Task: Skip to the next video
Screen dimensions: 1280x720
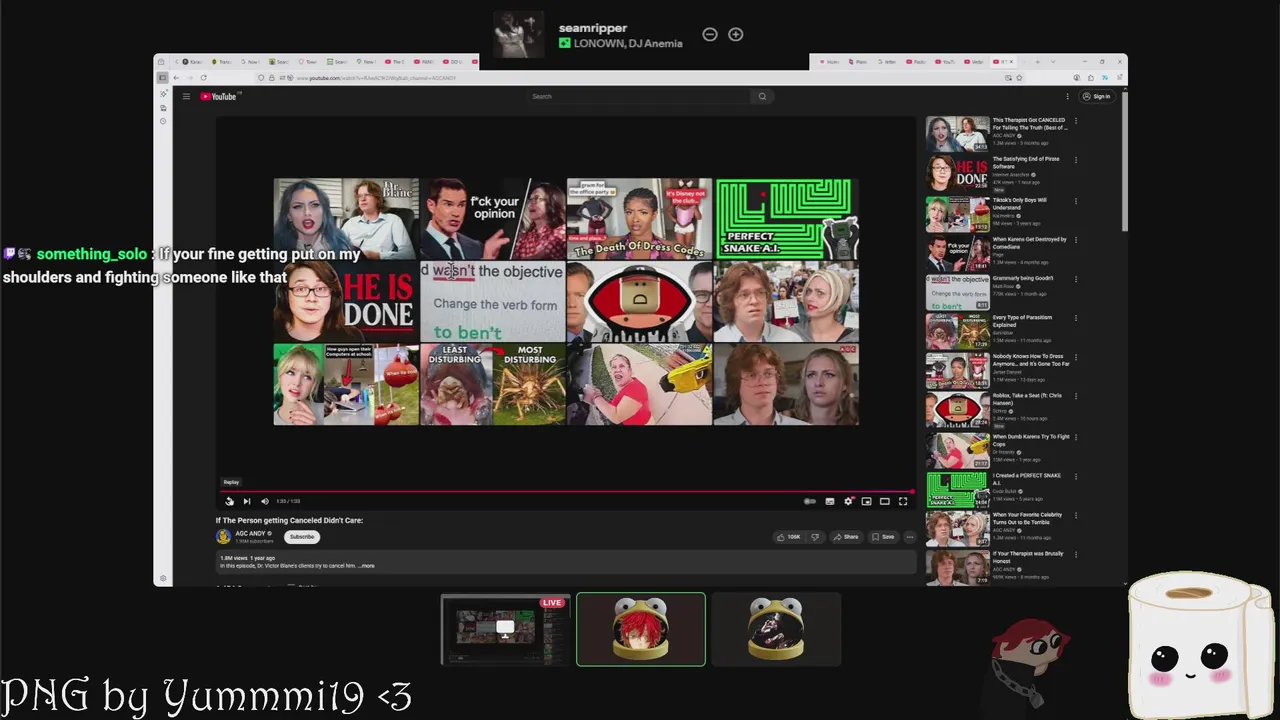Action: (x=247, y=501)
